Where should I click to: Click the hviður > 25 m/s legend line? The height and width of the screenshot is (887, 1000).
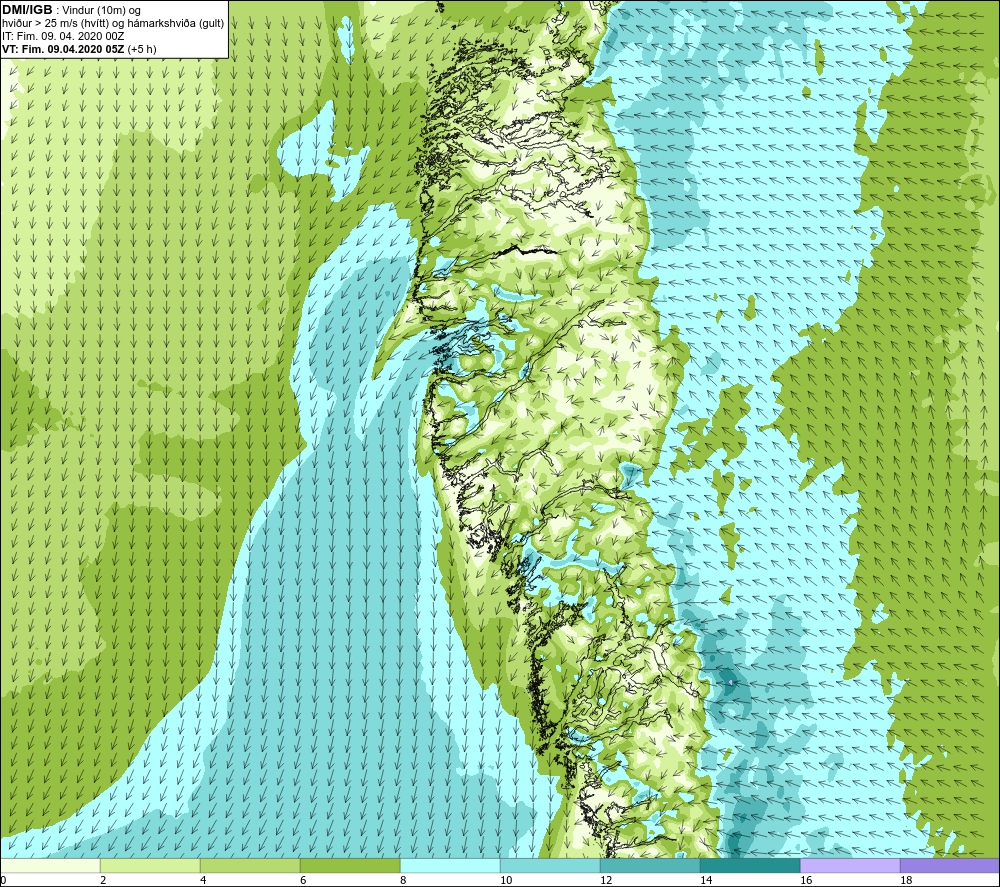pyautogui.click(x=113, y=24)
